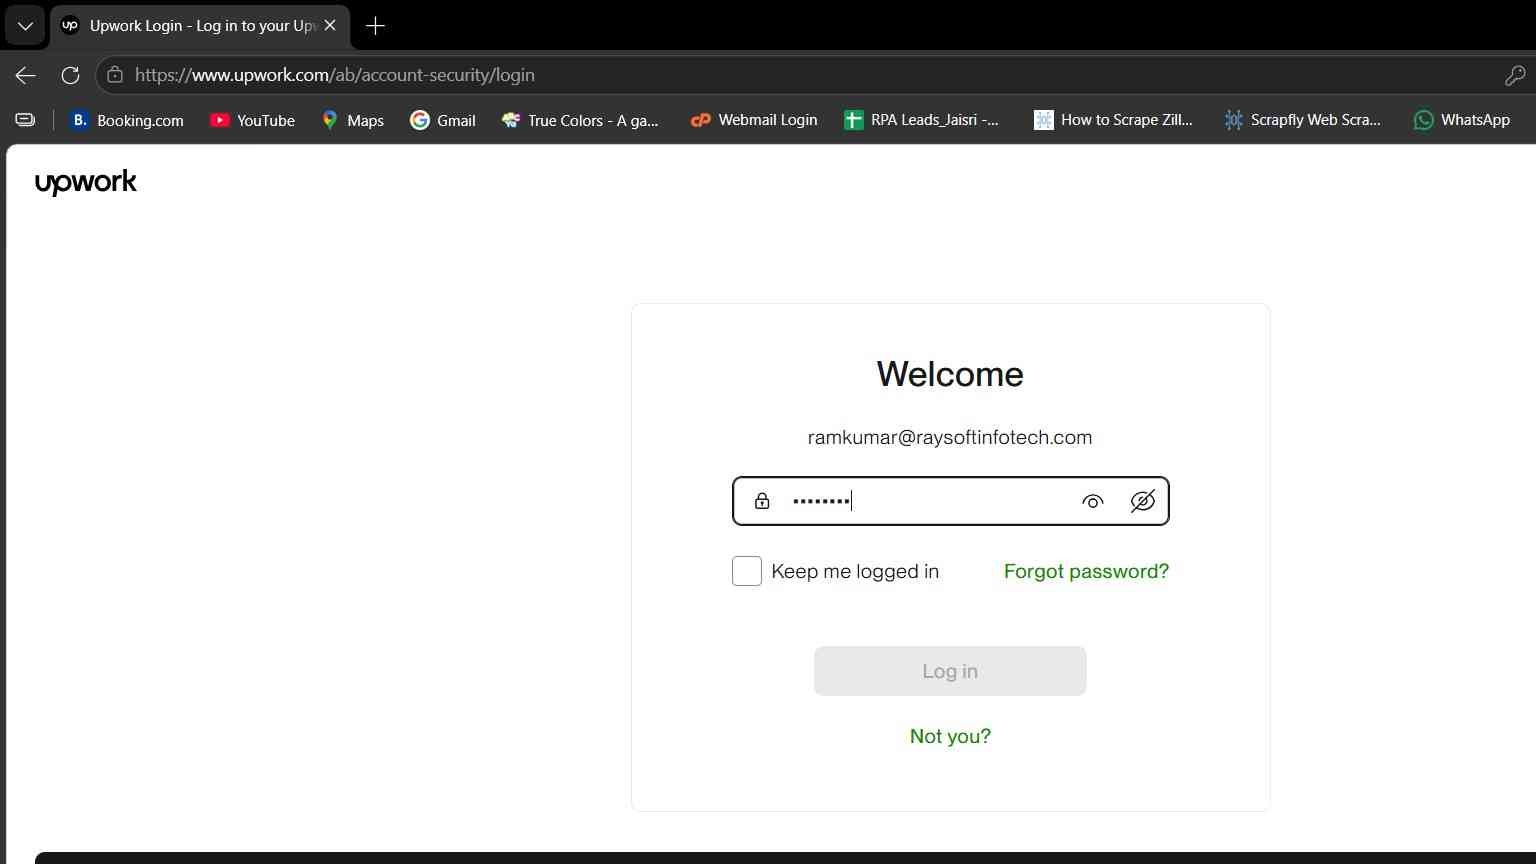Click the Log in button
Image resolution: width=1536 pixels, height=864 pixels.
pos(950,671)
